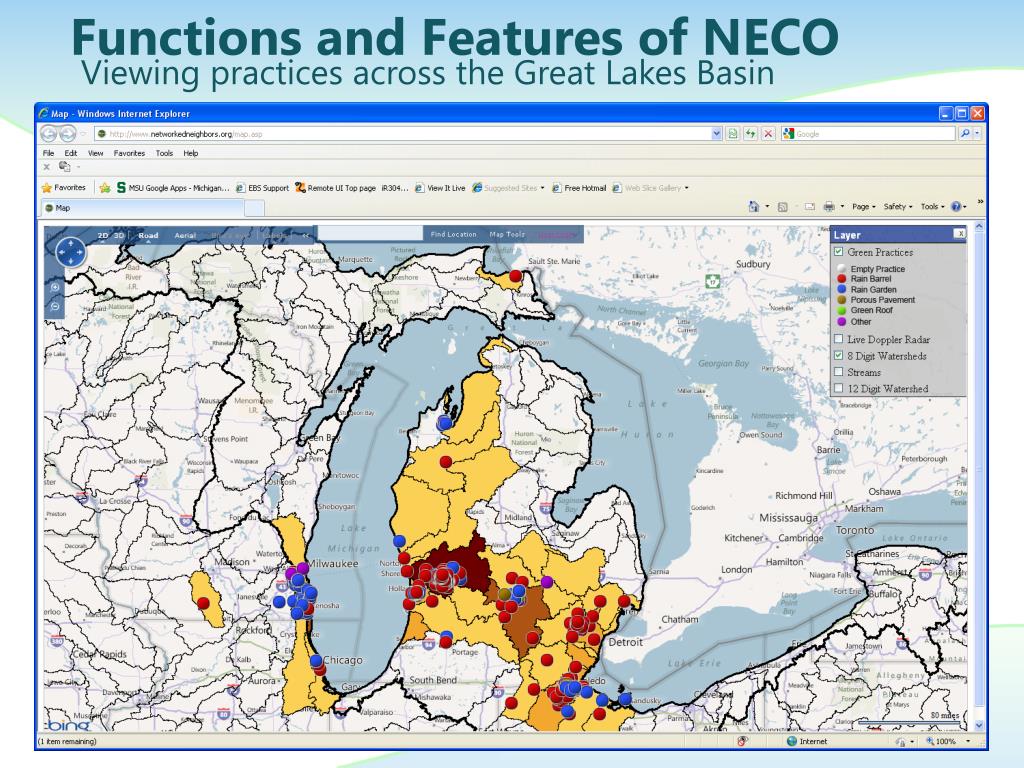Click the red marker west of Janesville
This screenshot has width=1024, height=768.
(x=204, y=603)
